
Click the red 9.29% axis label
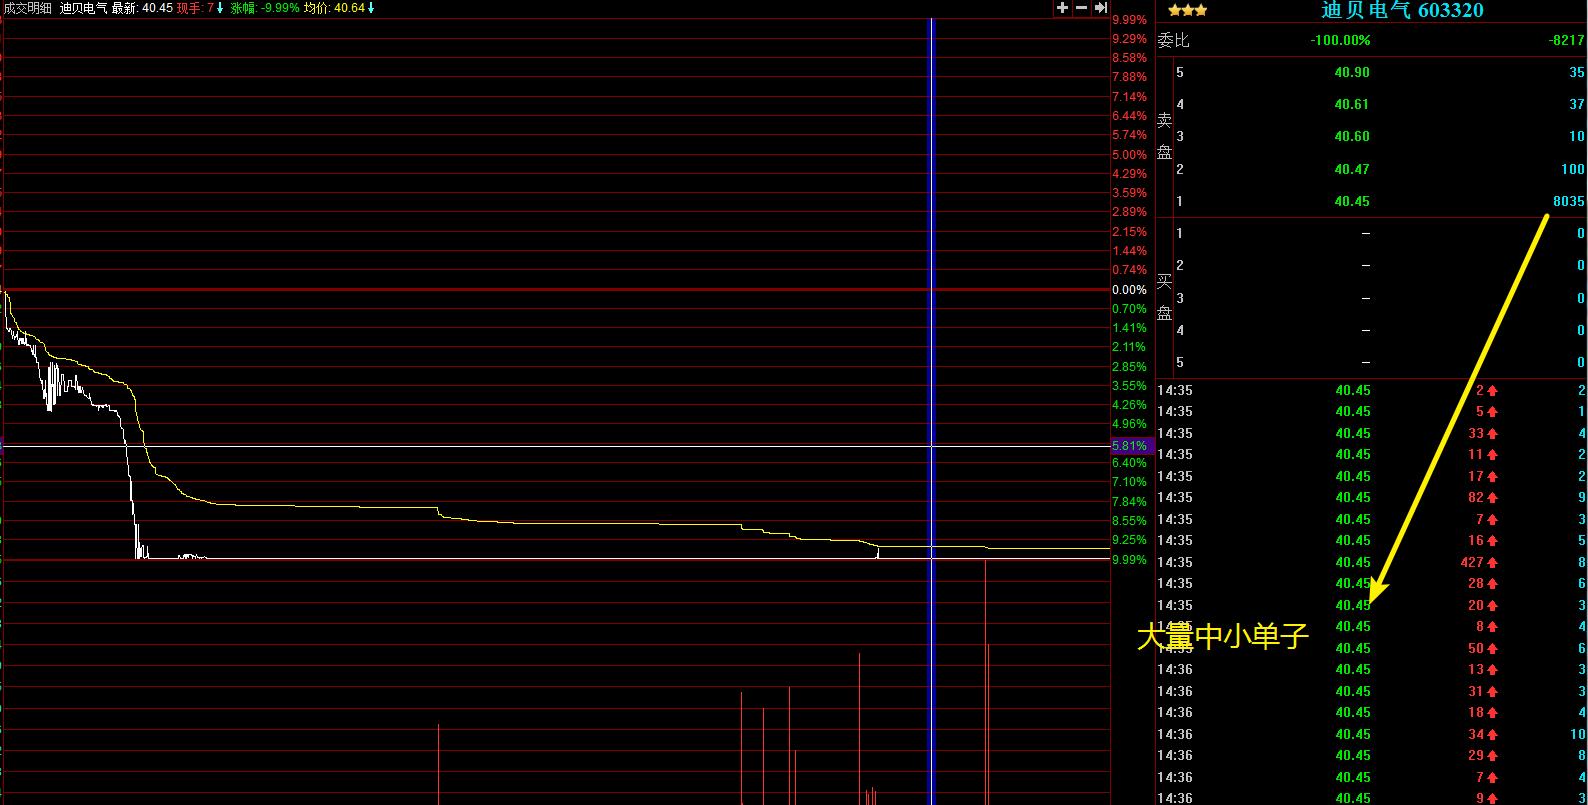[1130, 39]
